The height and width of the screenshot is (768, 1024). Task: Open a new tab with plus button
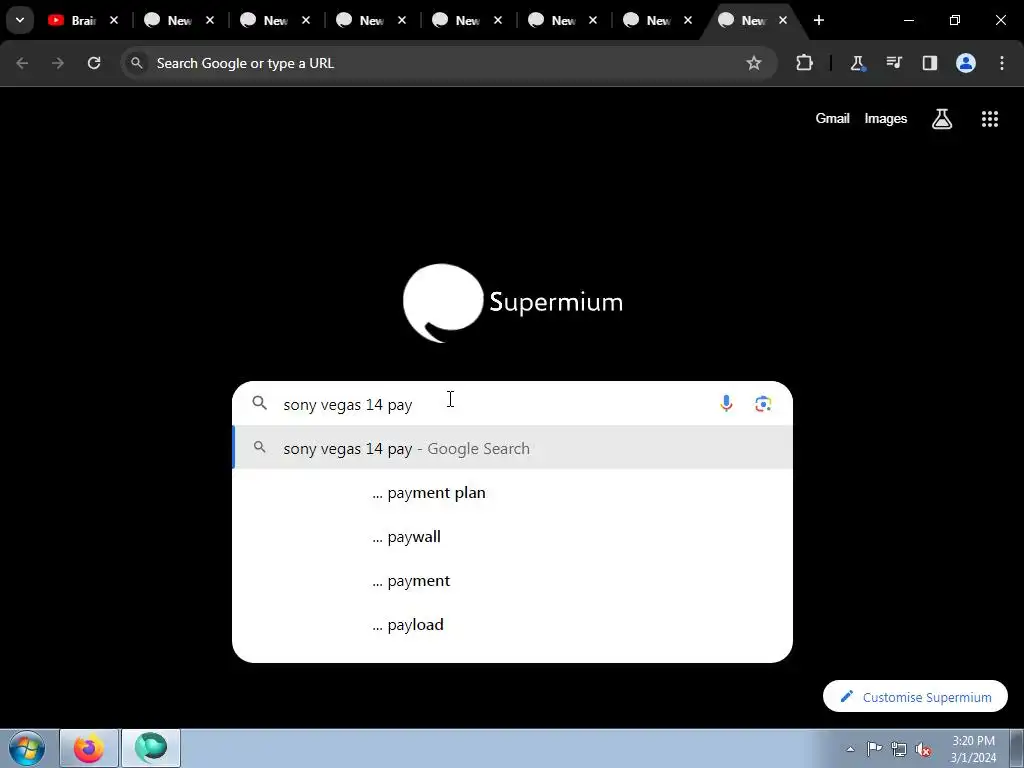coord(818,20)
